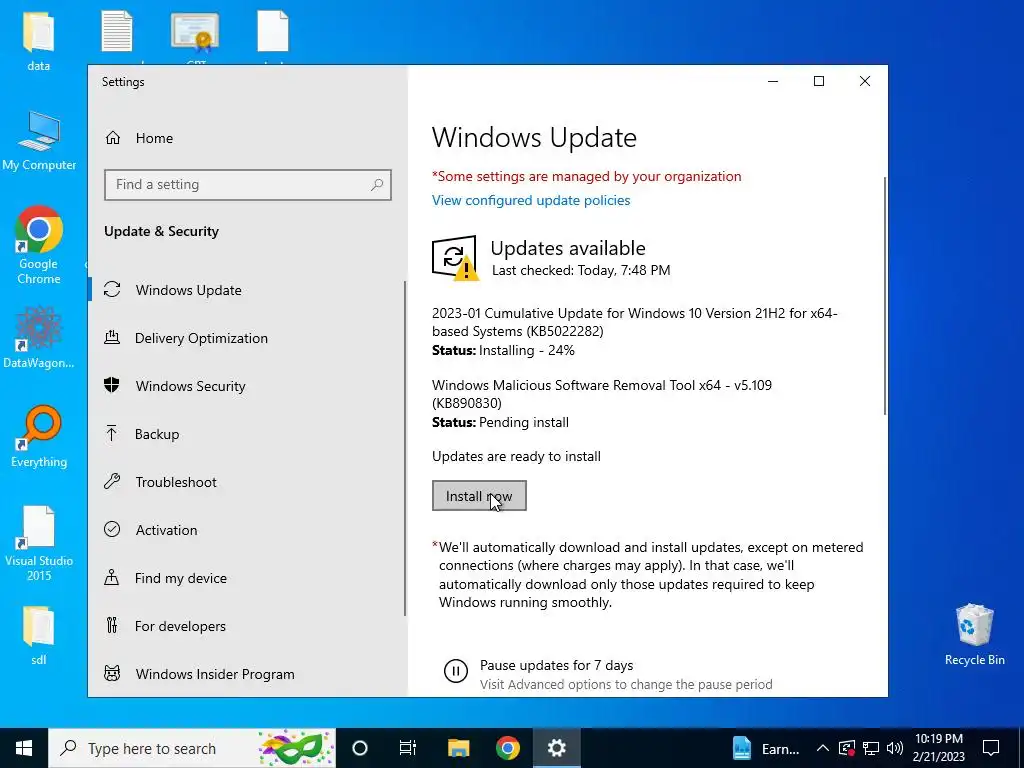Click the security tray icon with red dot
The width and height of the screenshot is (1024, 768).
point(847,748)
